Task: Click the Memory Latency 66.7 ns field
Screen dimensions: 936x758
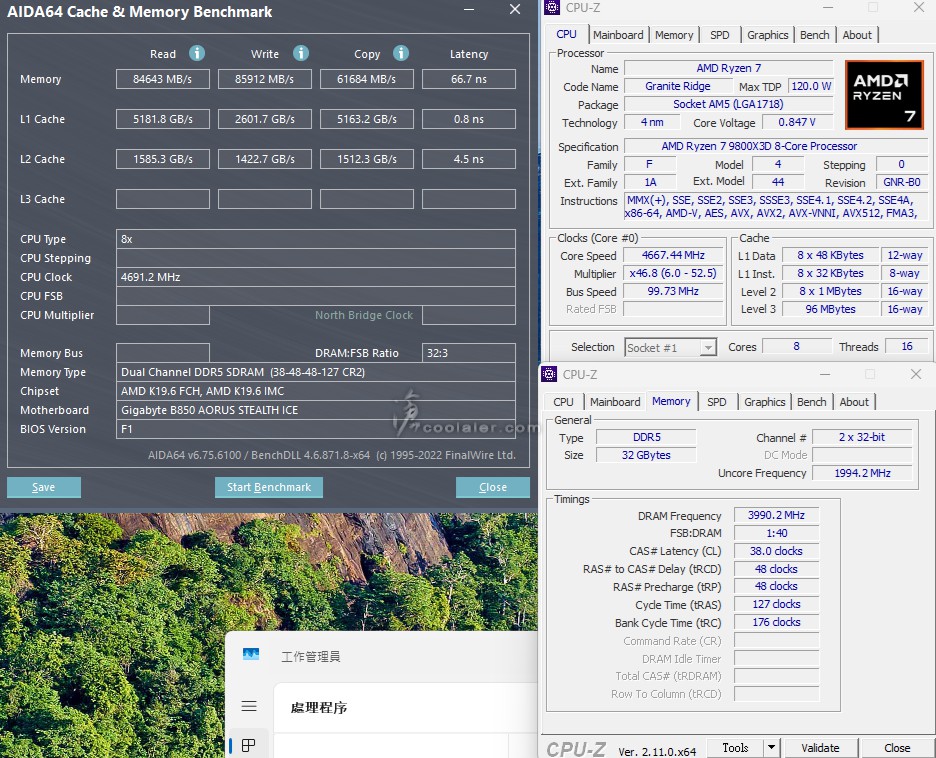Action: [469, 79]
